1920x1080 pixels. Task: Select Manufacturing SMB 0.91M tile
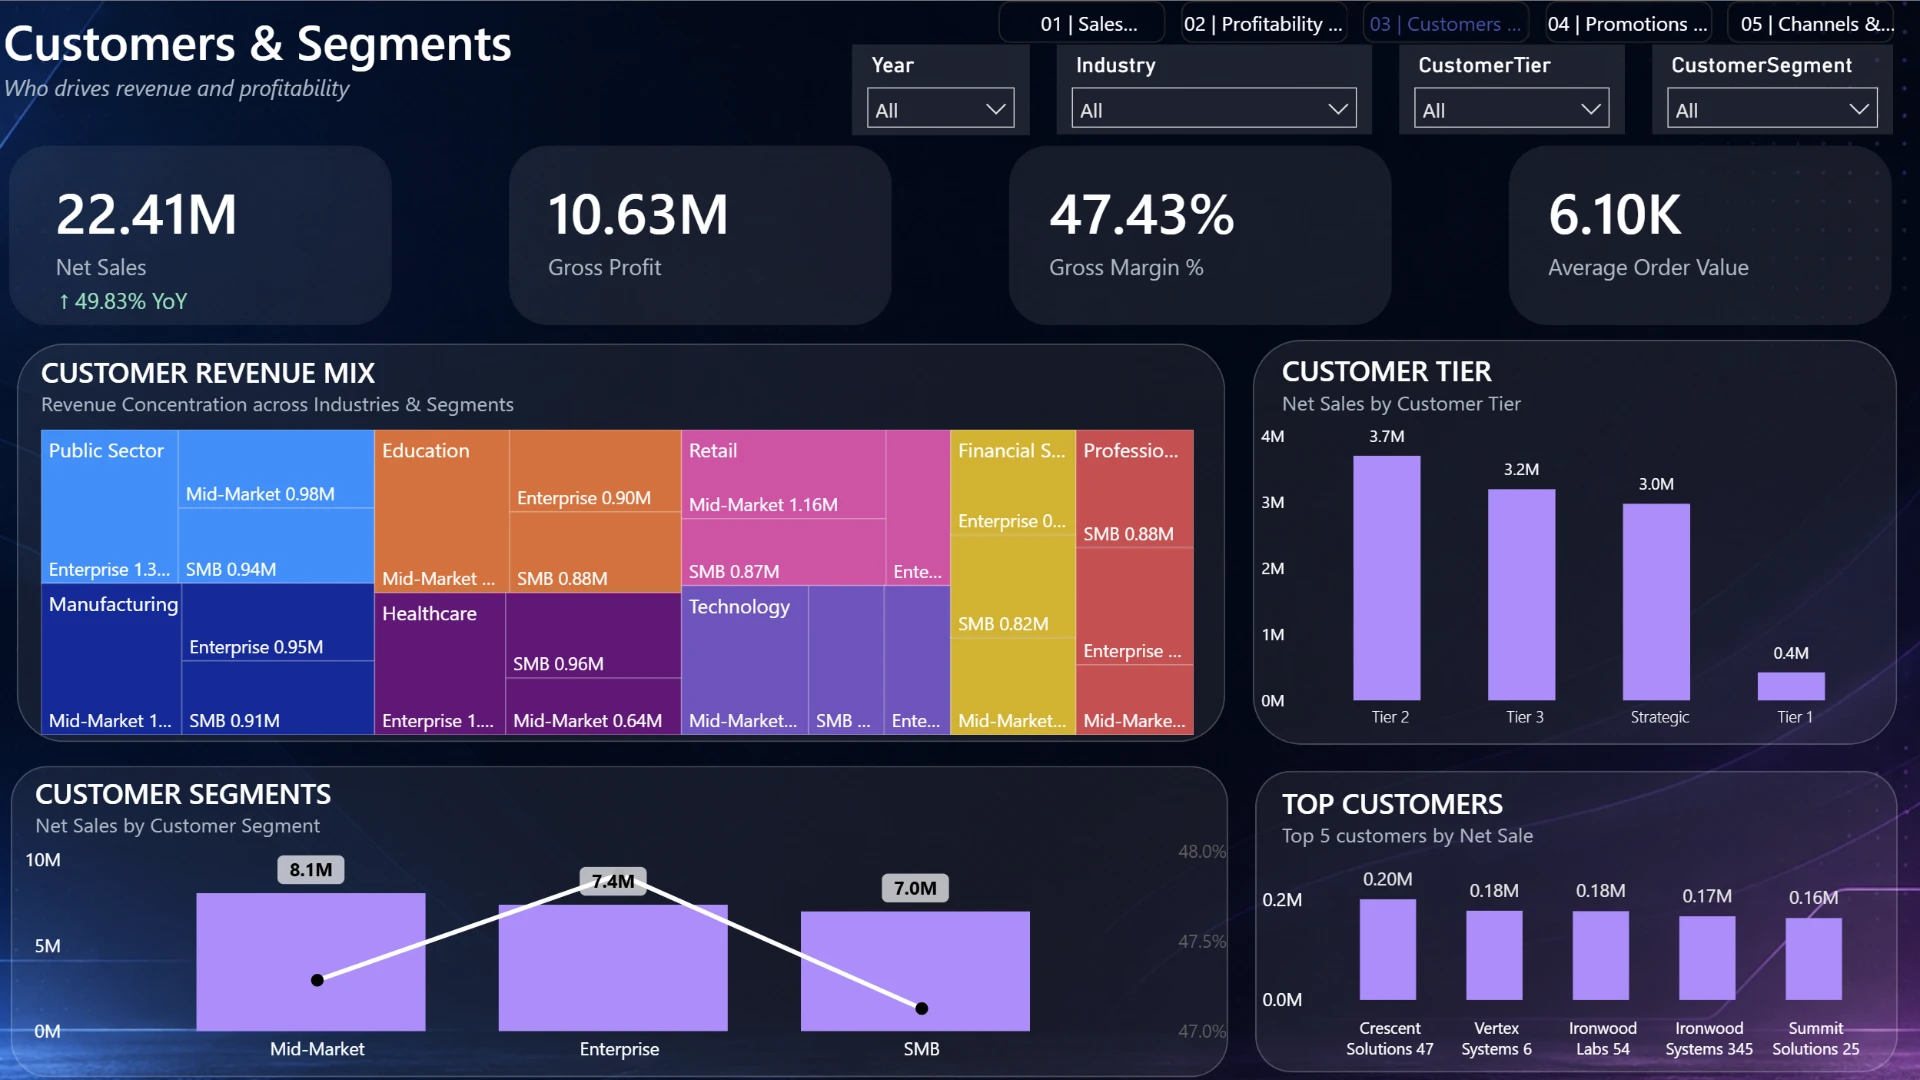click(278, 698)
